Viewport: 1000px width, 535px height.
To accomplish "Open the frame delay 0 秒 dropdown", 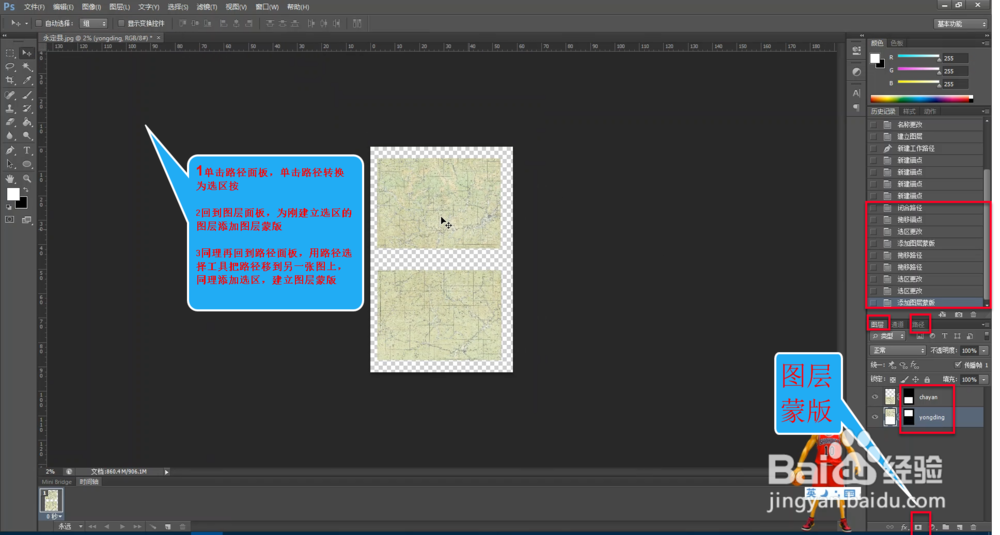I will point(53,517).
